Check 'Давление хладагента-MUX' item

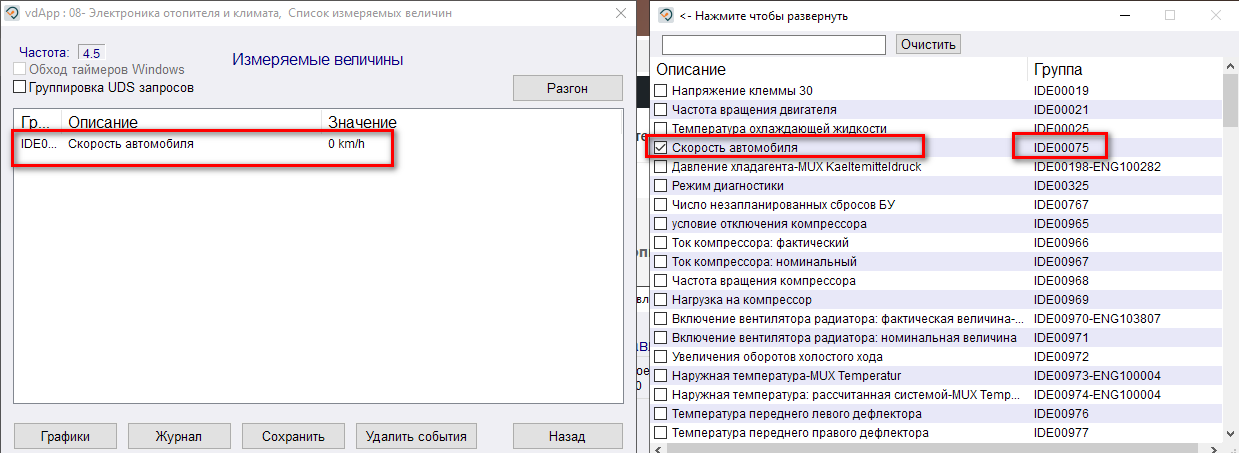coord(661,167)
